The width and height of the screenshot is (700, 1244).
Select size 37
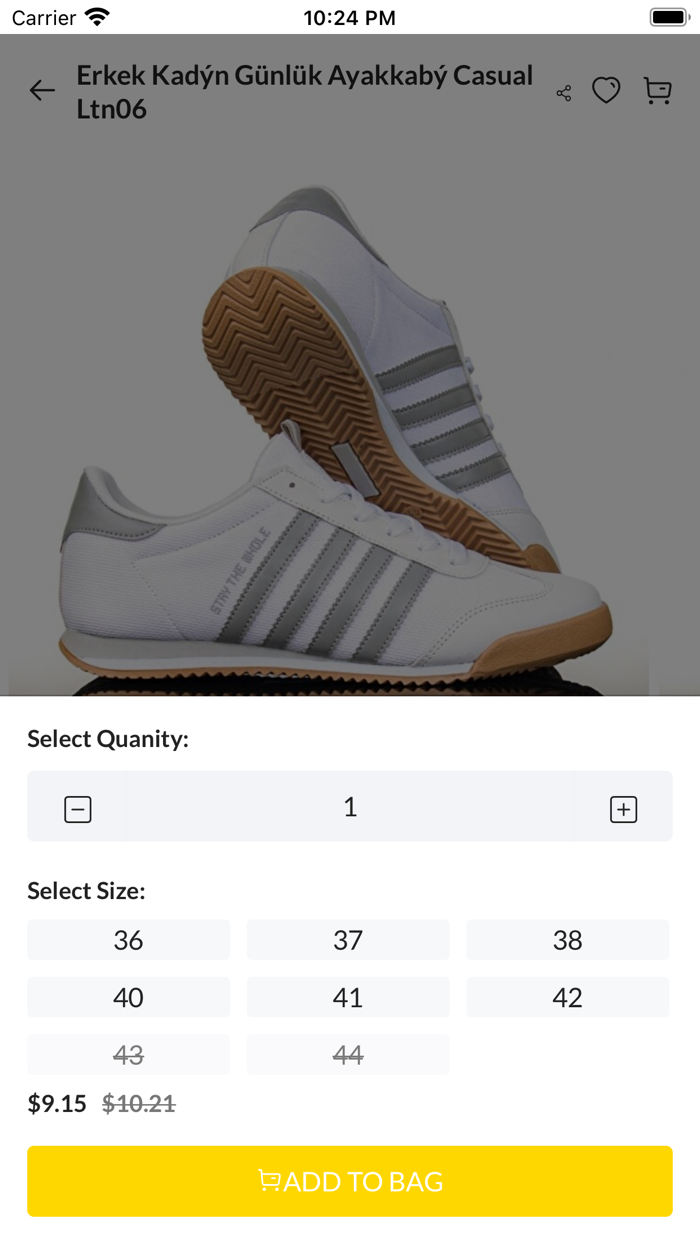click(348, 940)
